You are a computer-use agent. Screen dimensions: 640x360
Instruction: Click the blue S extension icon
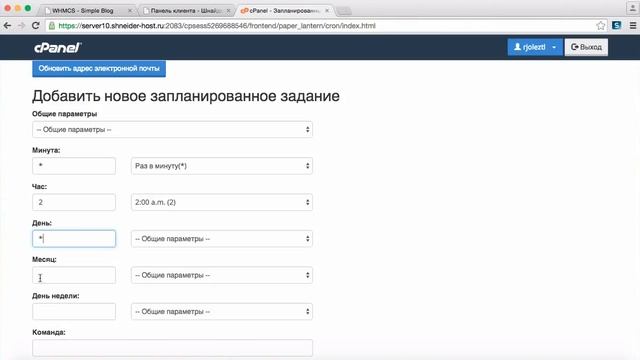click(x=616, y=25)
